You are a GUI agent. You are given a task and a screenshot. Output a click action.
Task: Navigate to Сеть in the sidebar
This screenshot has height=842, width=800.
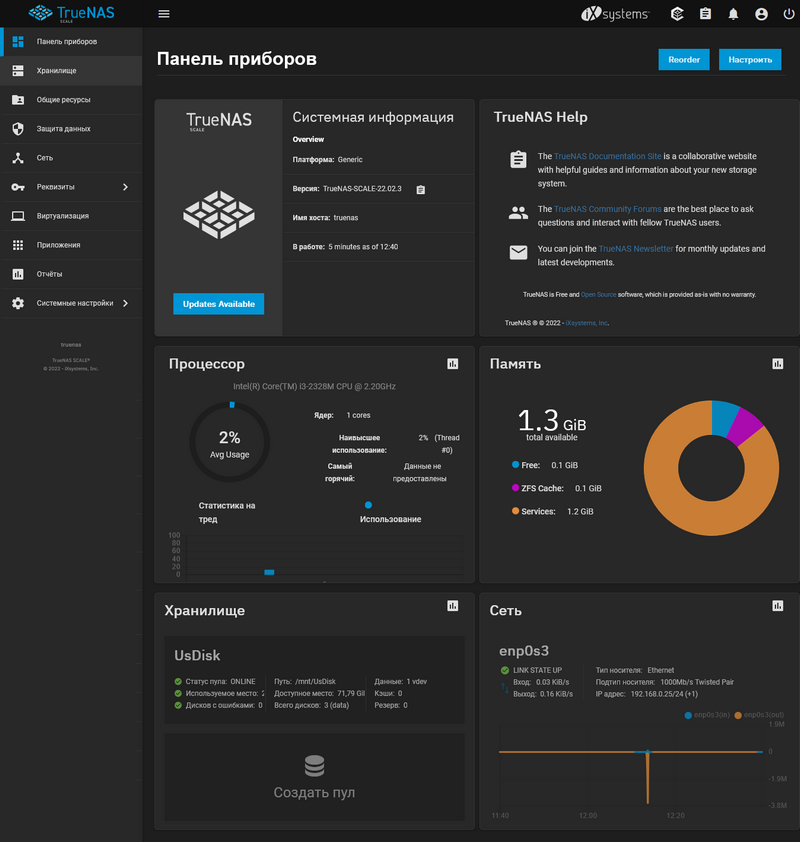[x=71, y=158]
